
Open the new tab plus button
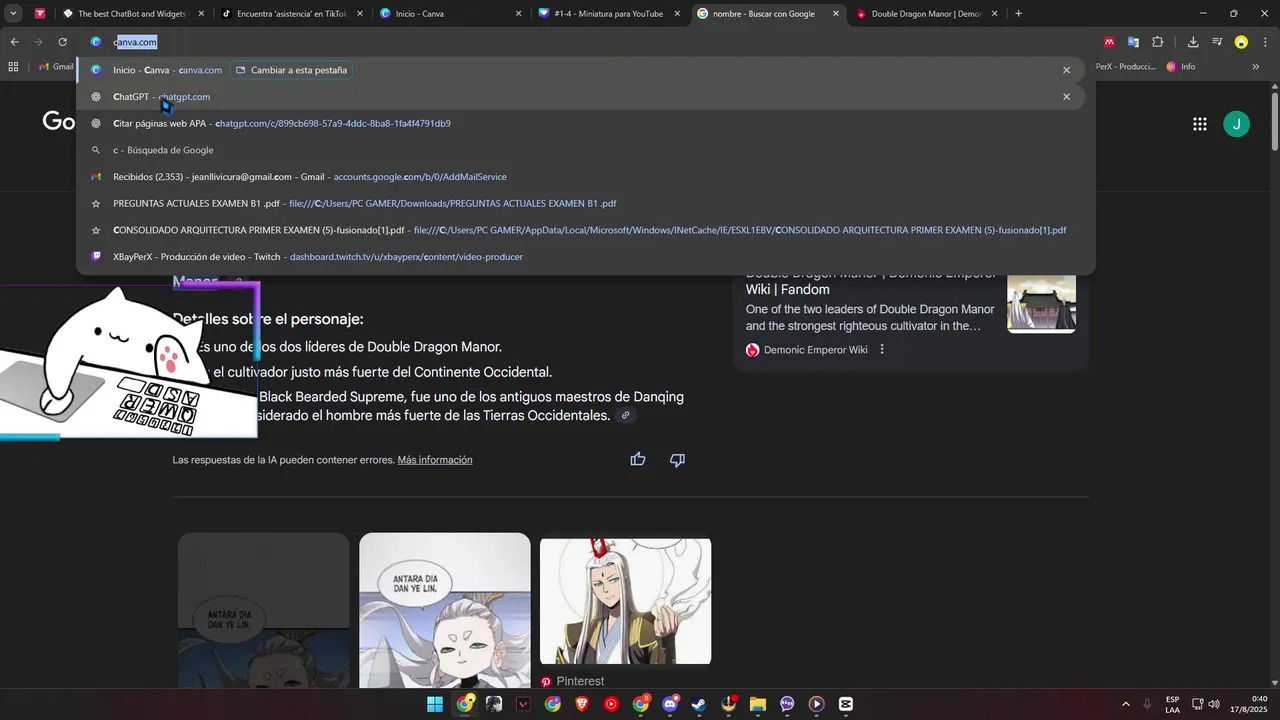pos(1018,14)
